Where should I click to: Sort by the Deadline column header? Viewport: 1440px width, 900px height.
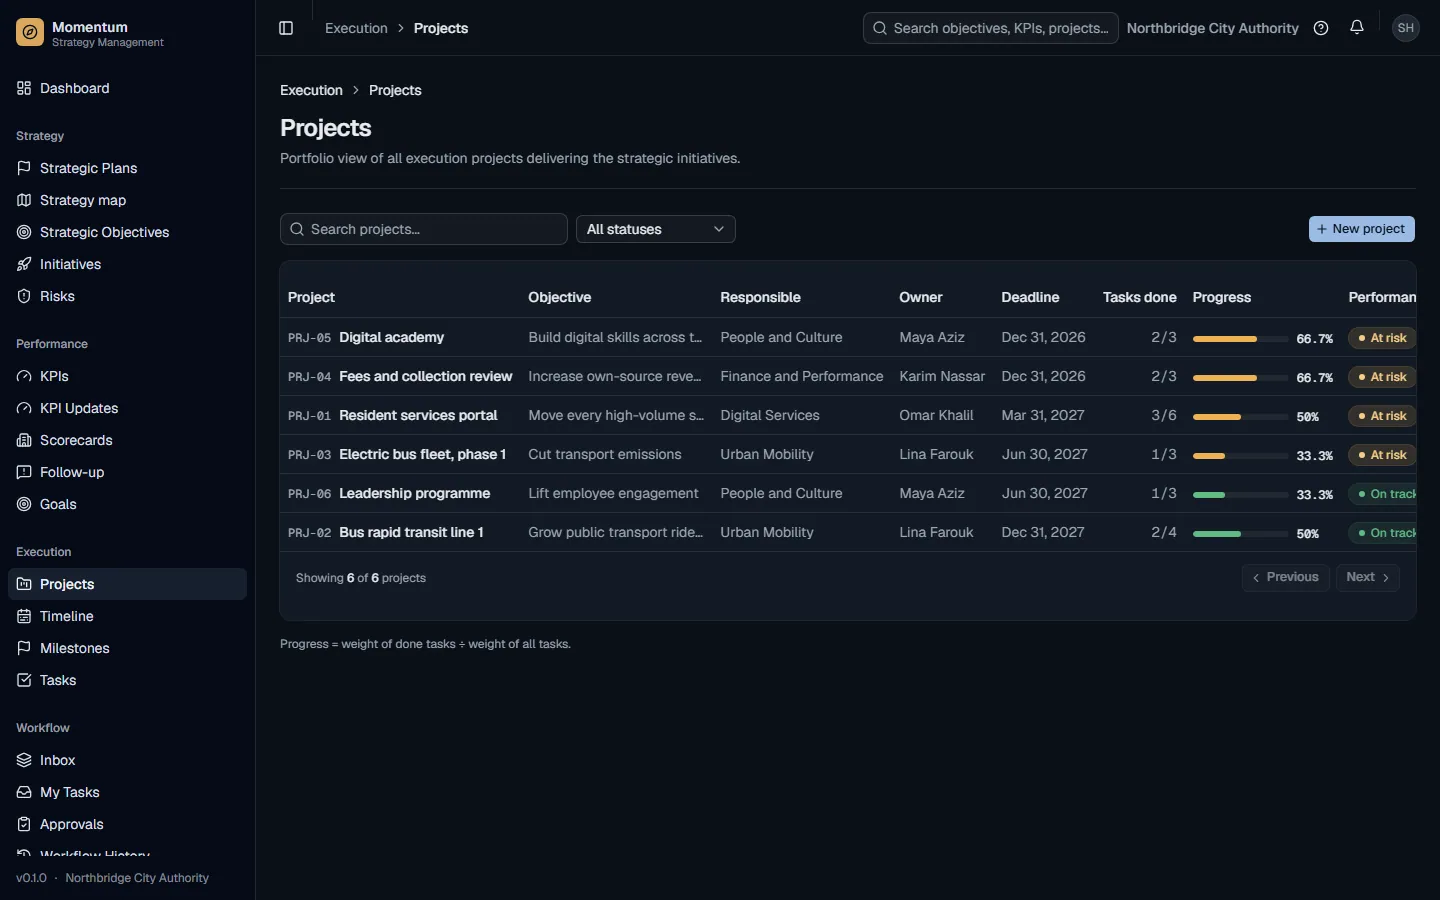click(1030, 297)
